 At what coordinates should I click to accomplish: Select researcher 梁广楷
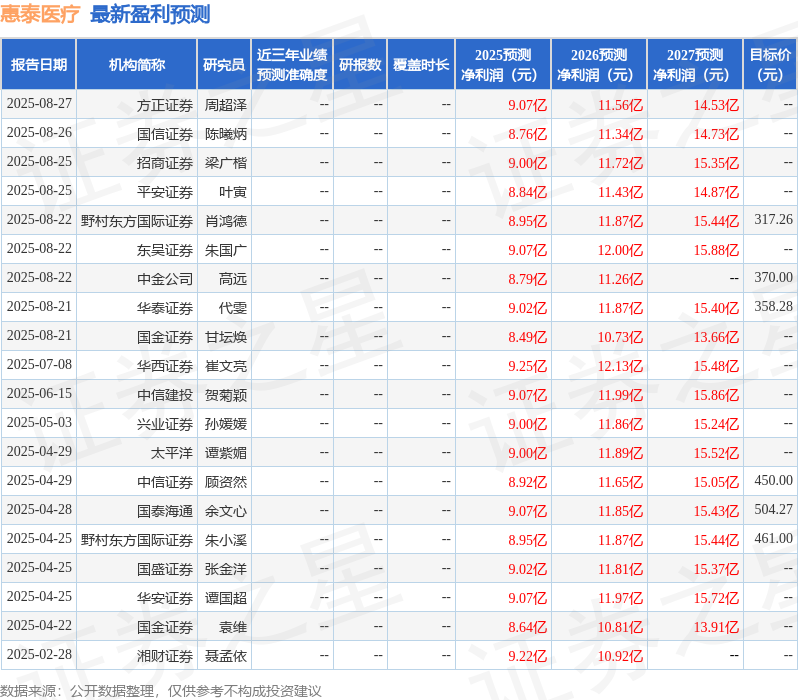pyautogui.click(x=225, y=163)
